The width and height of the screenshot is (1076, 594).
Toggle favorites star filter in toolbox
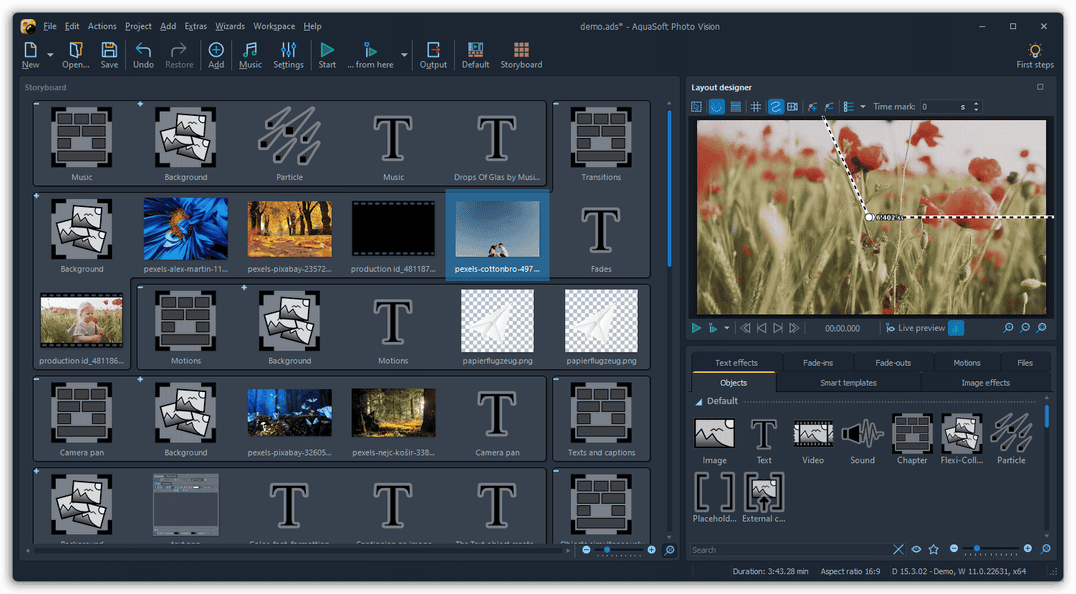pyautogui.click(x=933, y=549)
